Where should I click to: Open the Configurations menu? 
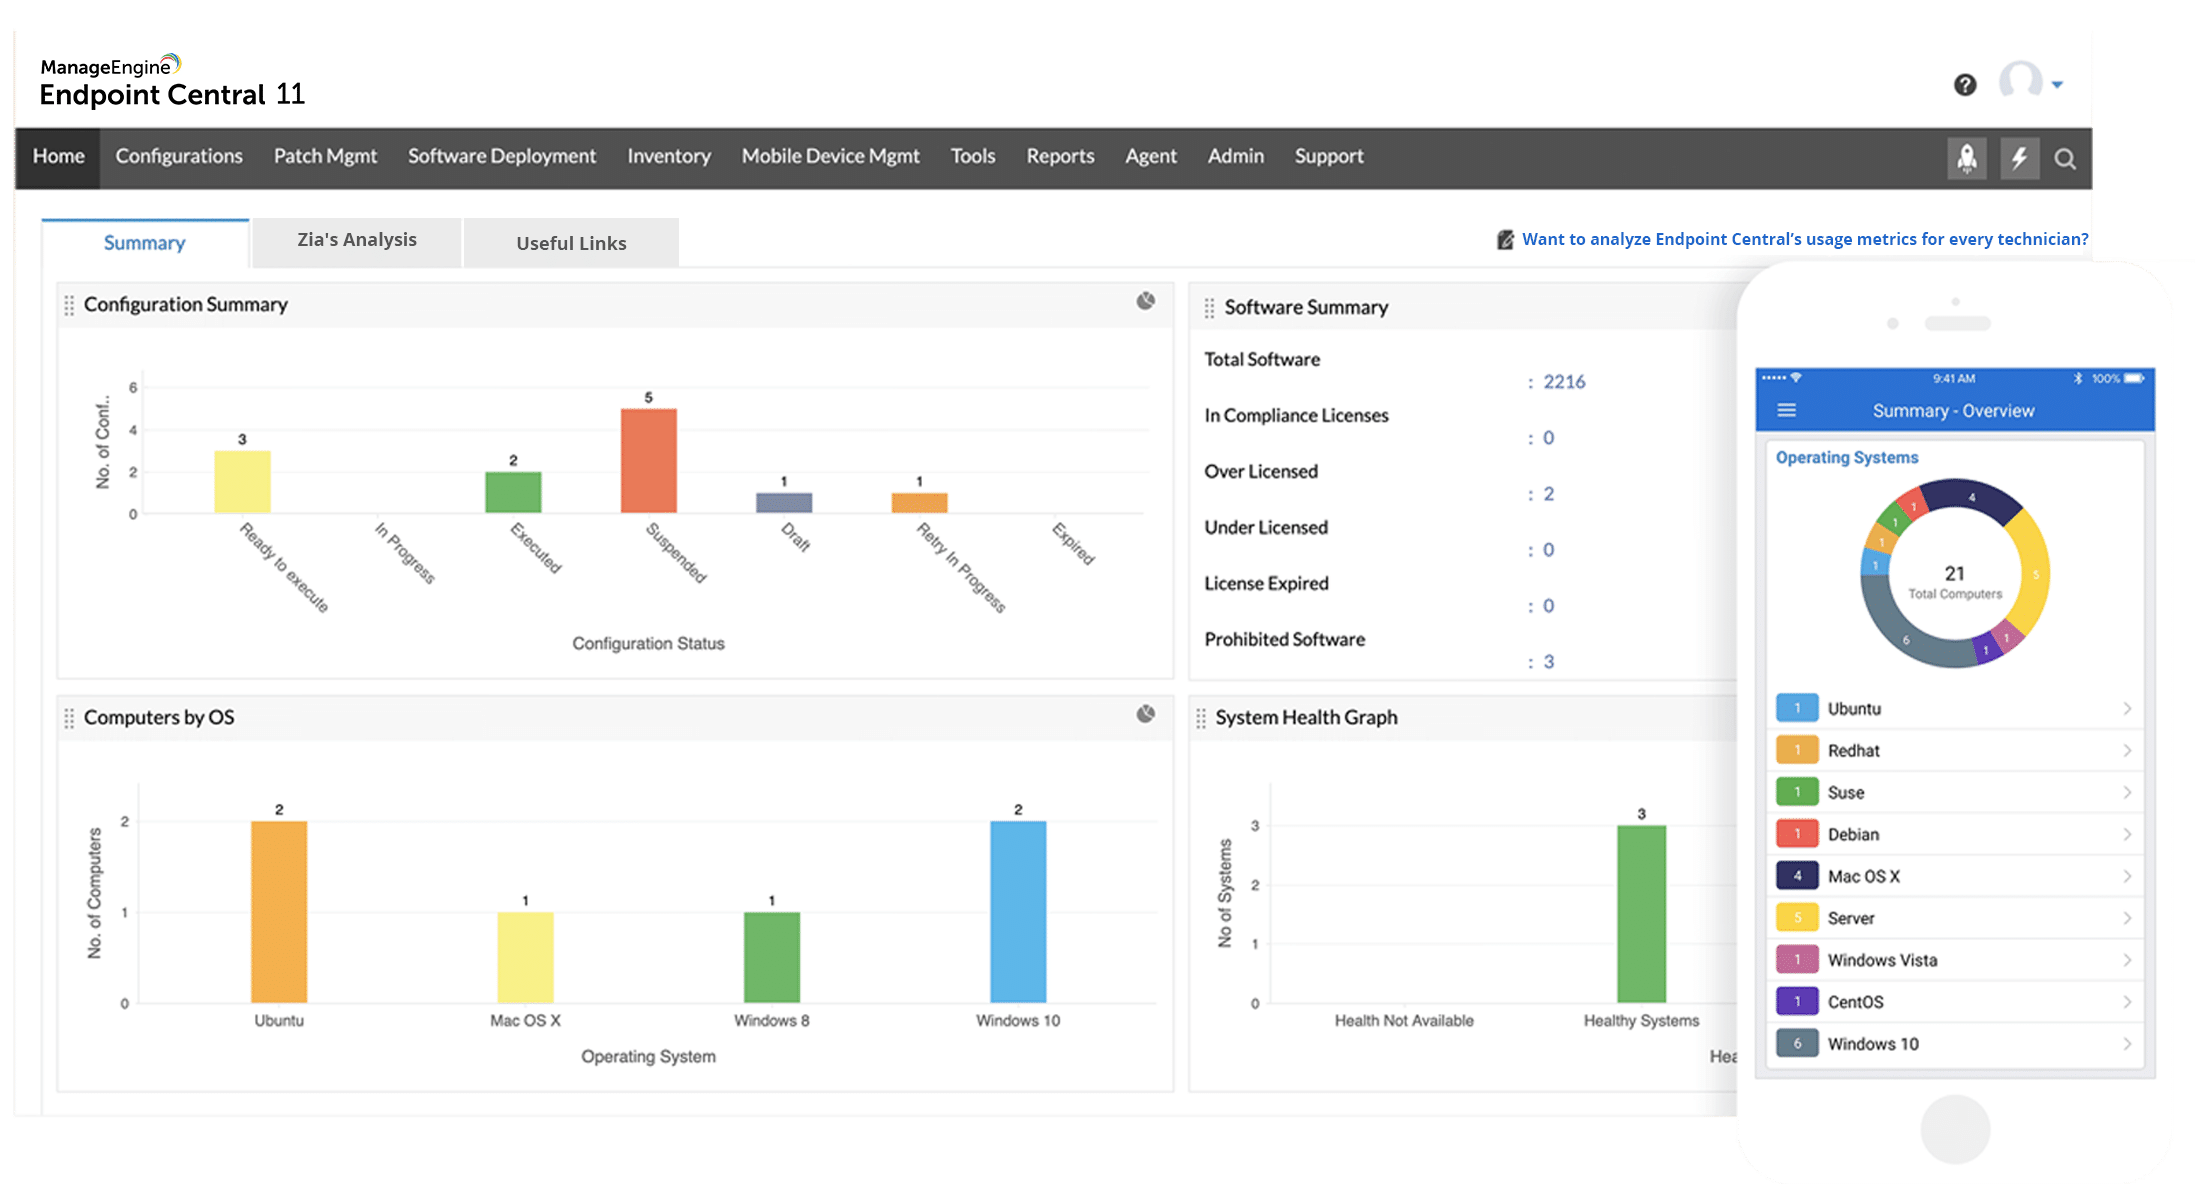click(179, 157)
